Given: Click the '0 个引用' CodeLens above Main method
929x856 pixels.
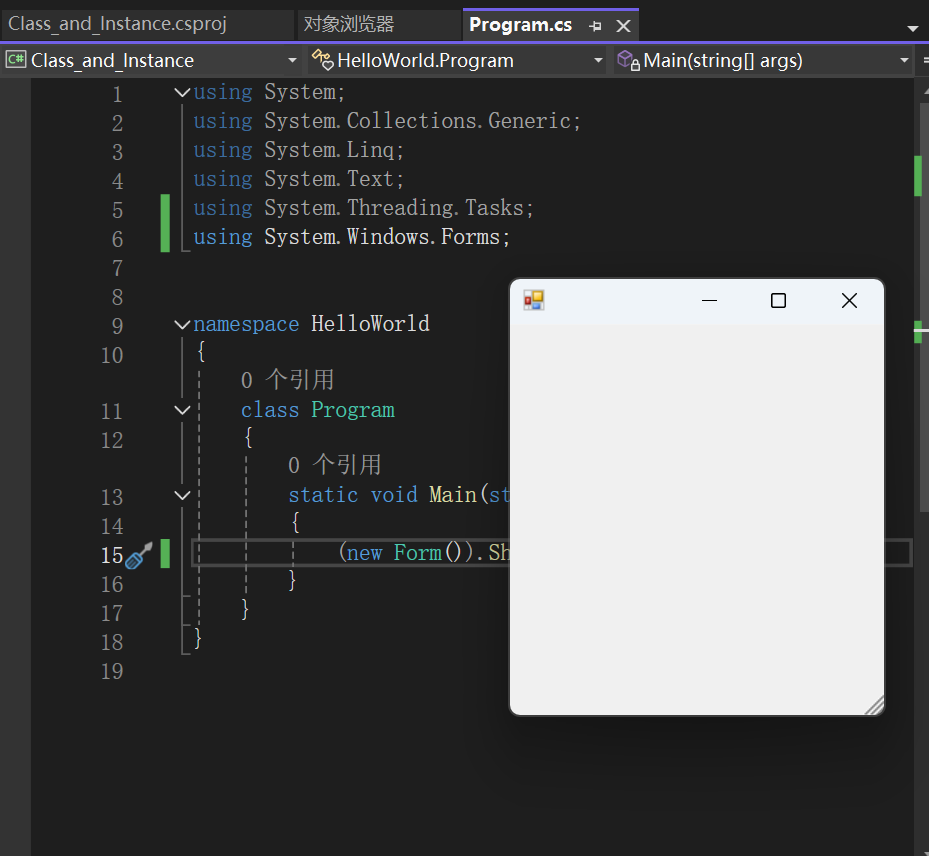Looking at the screenshot, I should (335, 466).
